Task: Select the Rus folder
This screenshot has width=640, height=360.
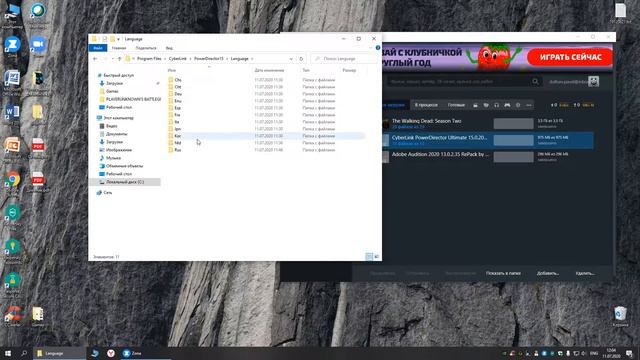Action: click(178, 150)
